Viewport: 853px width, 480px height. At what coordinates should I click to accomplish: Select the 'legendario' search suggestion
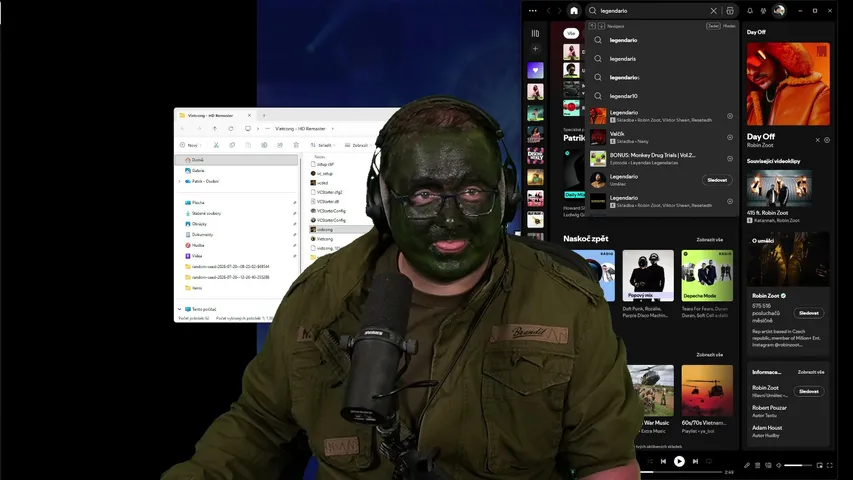tap(662, 40)
